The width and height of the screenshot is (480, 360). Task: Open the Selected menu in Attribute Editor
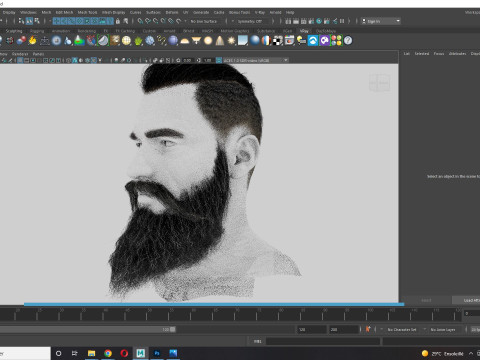click(x=422, y=53)
